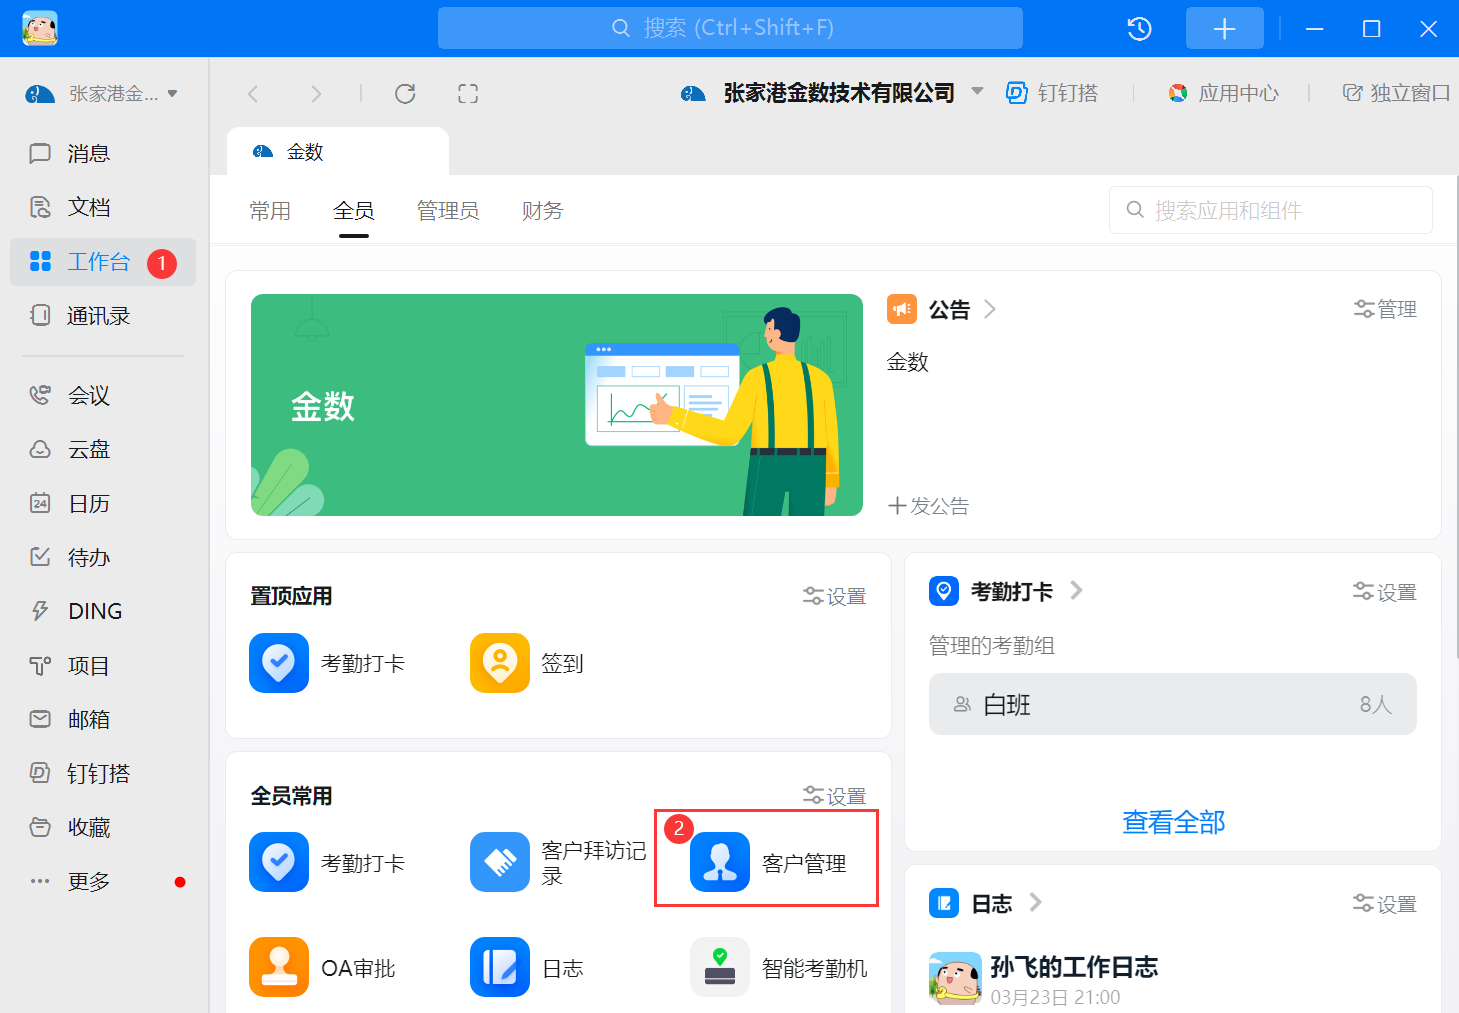This screenshot has height=1013, width=1459.
Task: Open 考勤打卡 in 置顶应用
Action: click(x=327, y=663)
